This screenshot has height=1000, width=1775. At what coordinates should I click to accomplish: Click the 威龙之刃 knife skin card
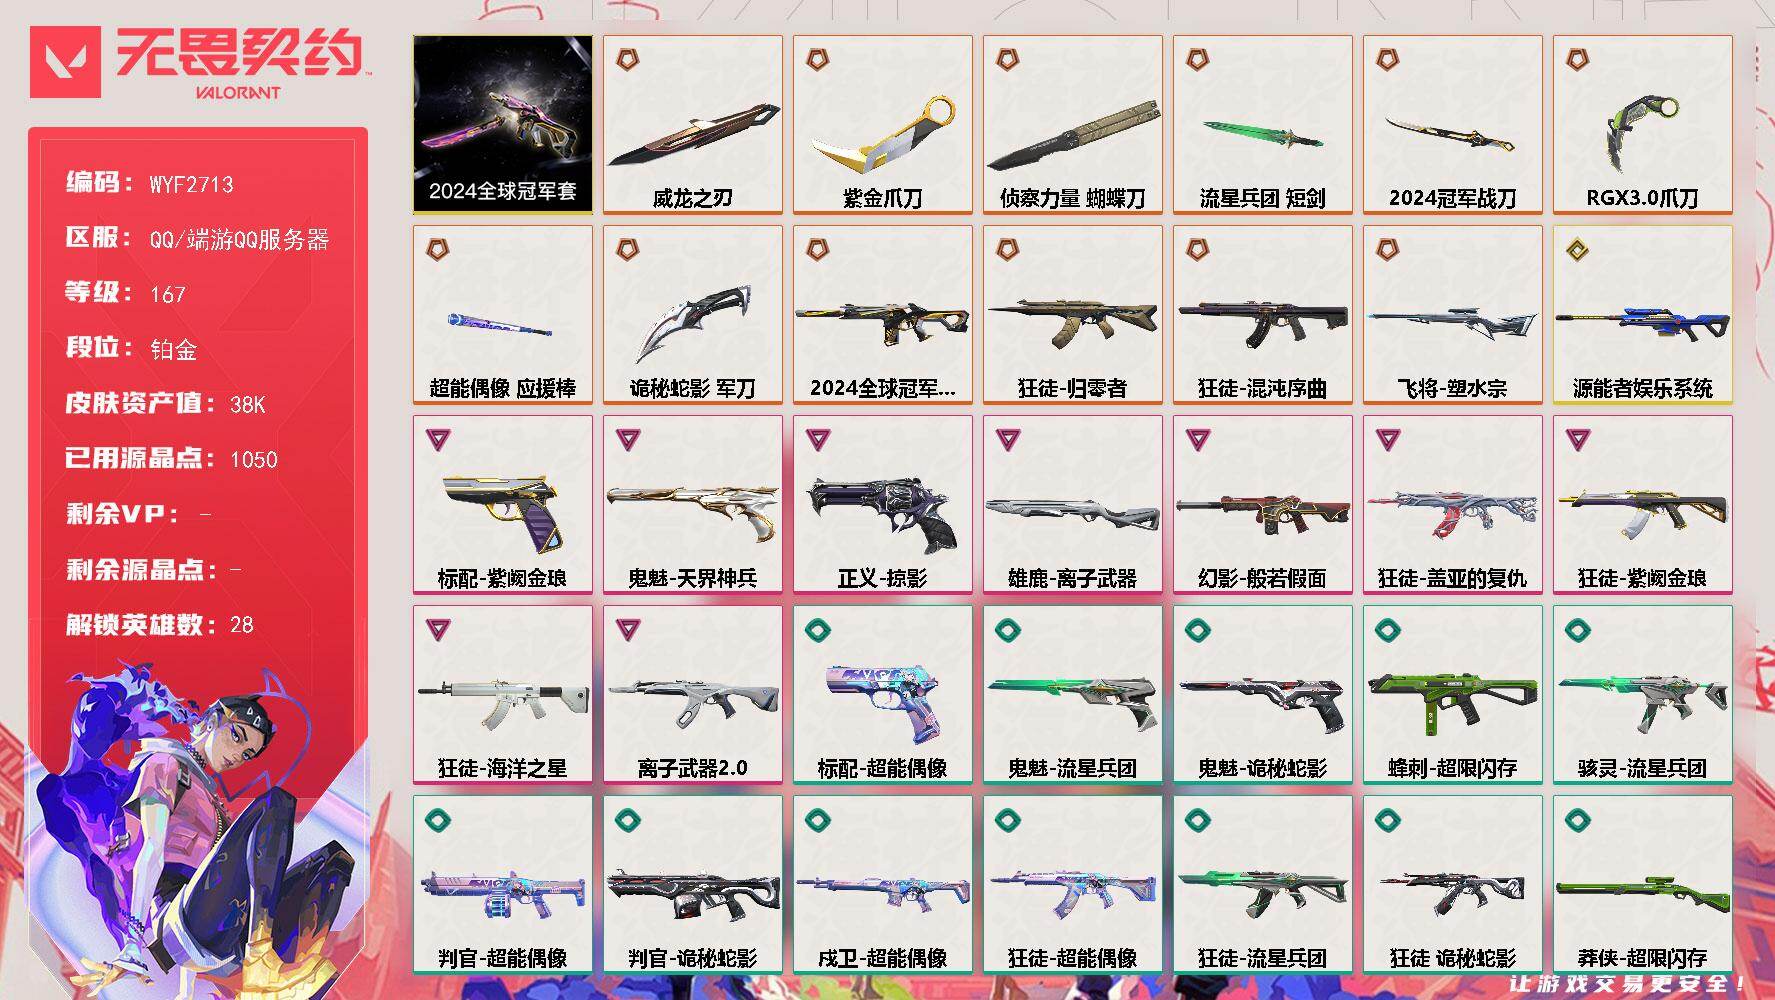pyautogui.click(x=692, y=125)
